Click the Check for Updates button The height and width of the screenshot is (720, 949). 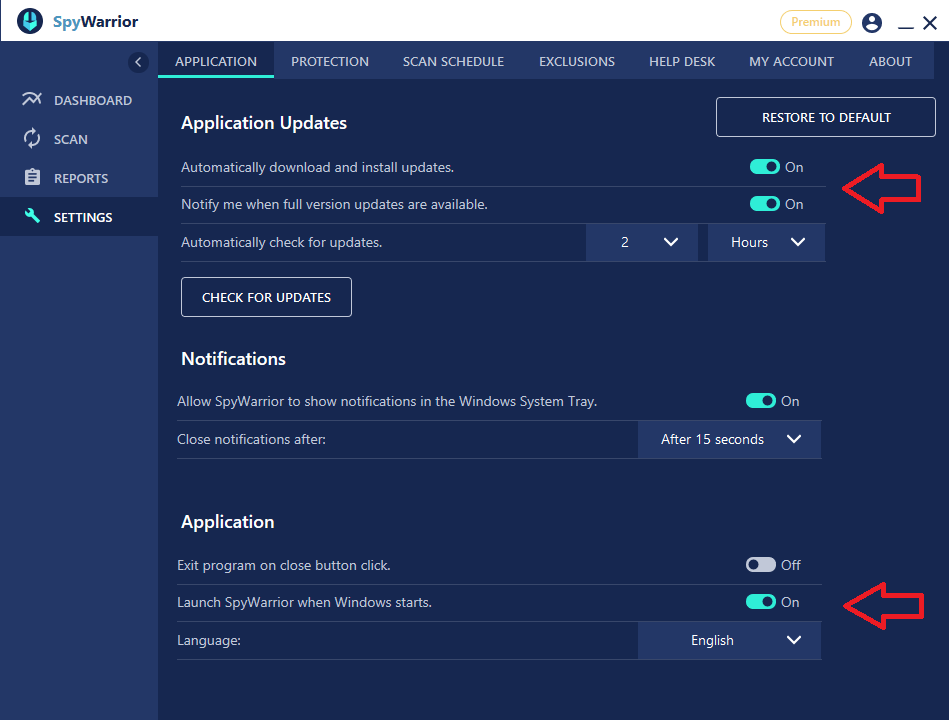(x=266, y=297)
